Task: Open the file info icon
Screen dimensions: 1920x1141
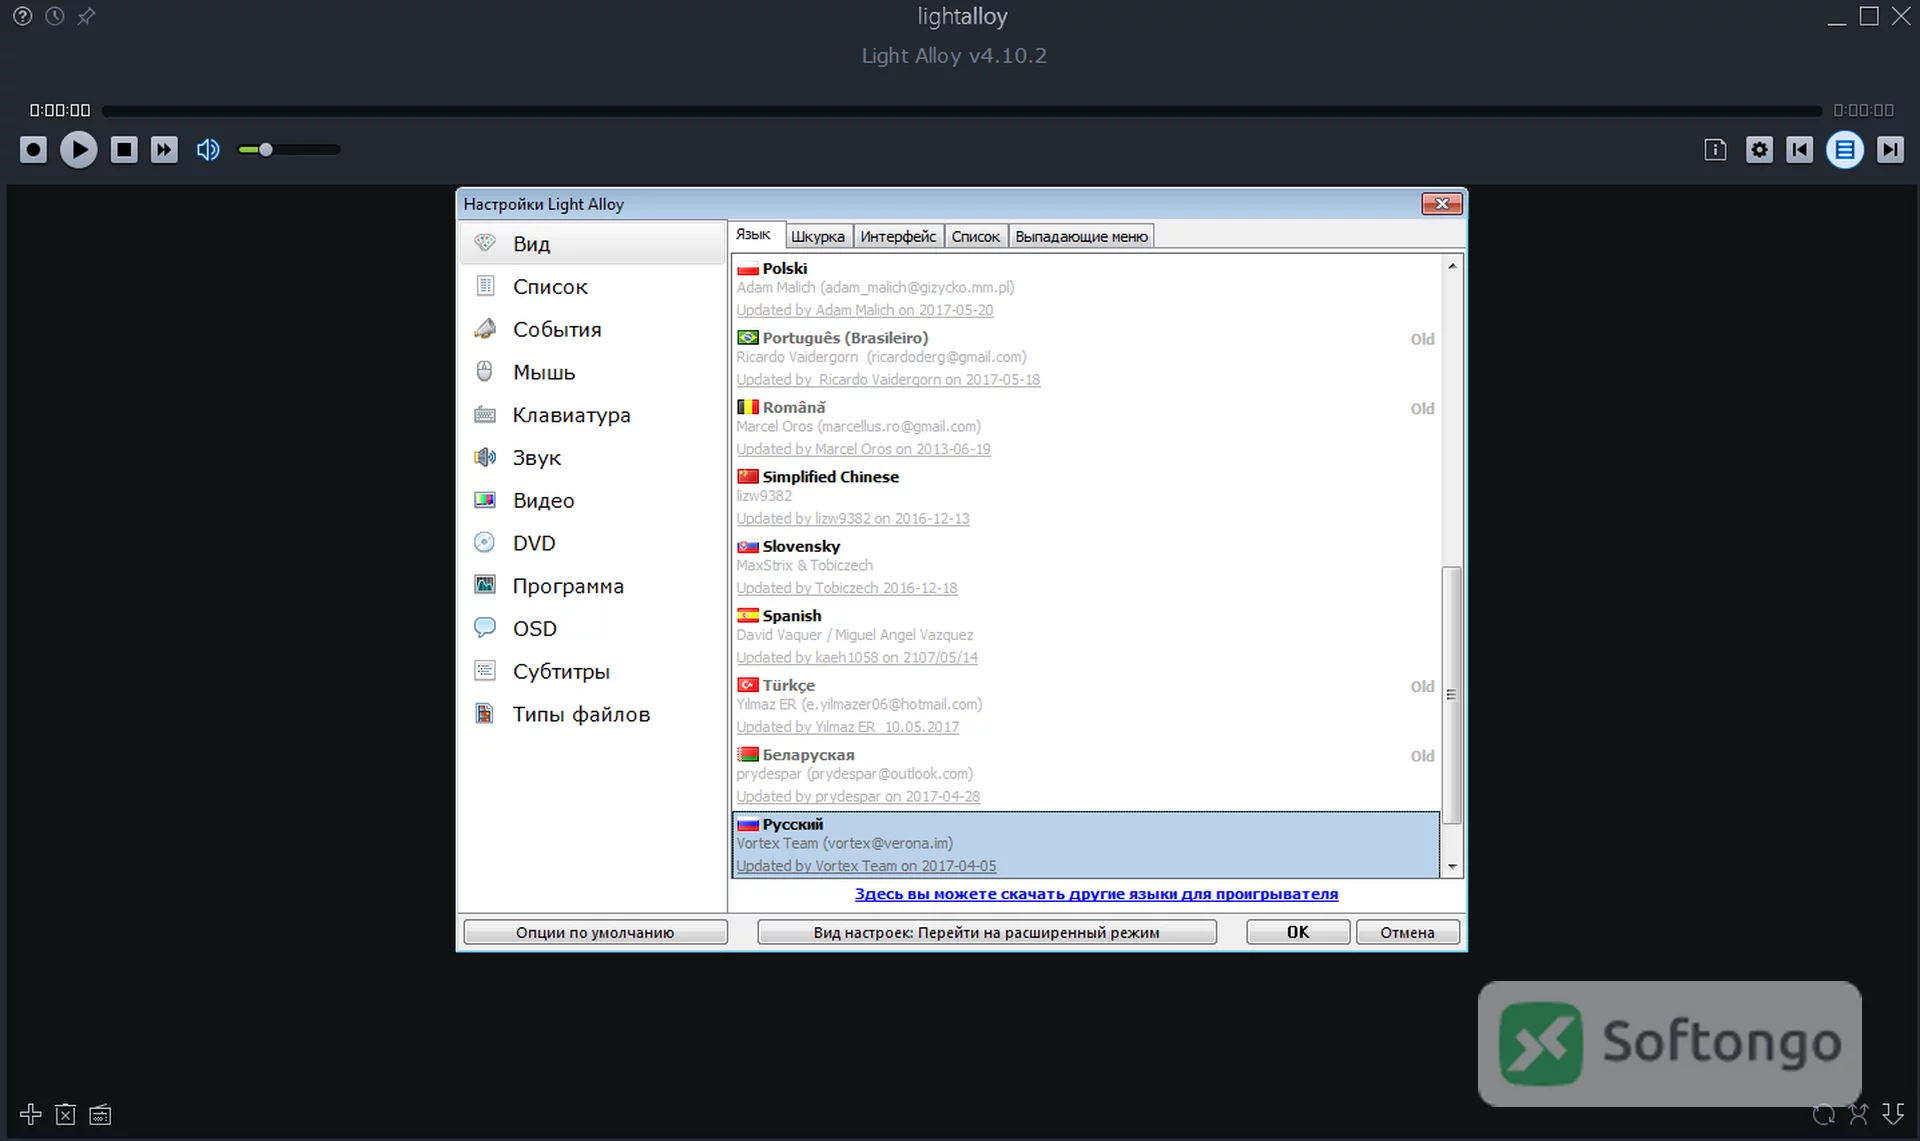Action: click(x=1715, y=150)
